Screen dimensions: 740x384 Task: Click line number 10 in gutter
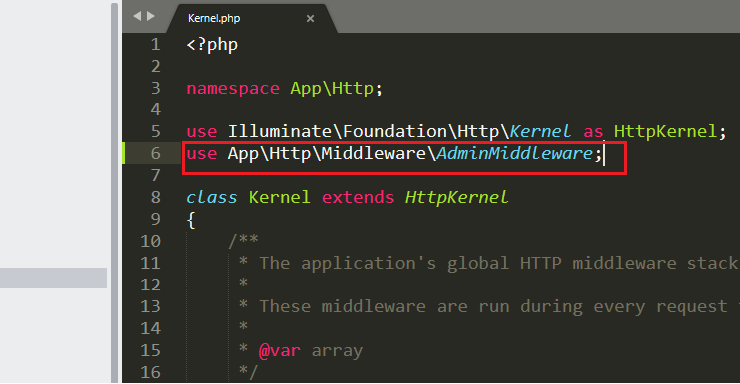[151, 241]
